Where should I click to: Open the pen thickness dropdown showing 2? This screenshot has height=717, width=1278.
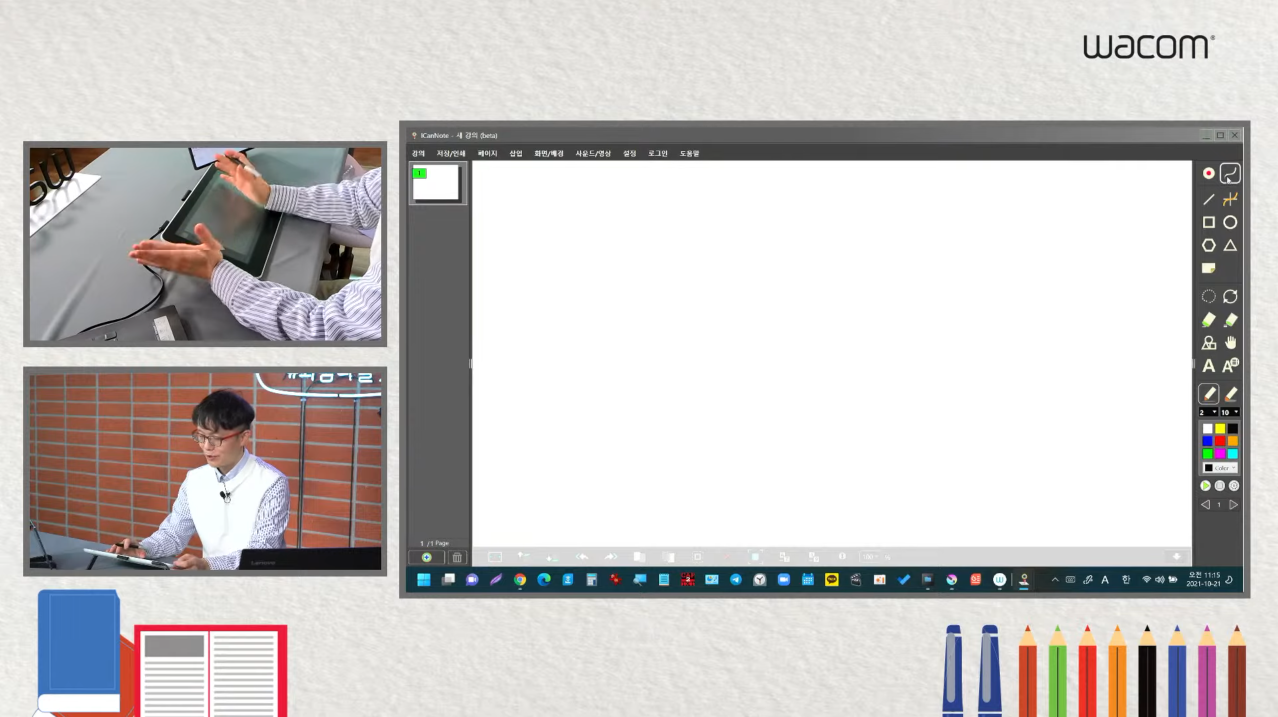click(1208, 412)
